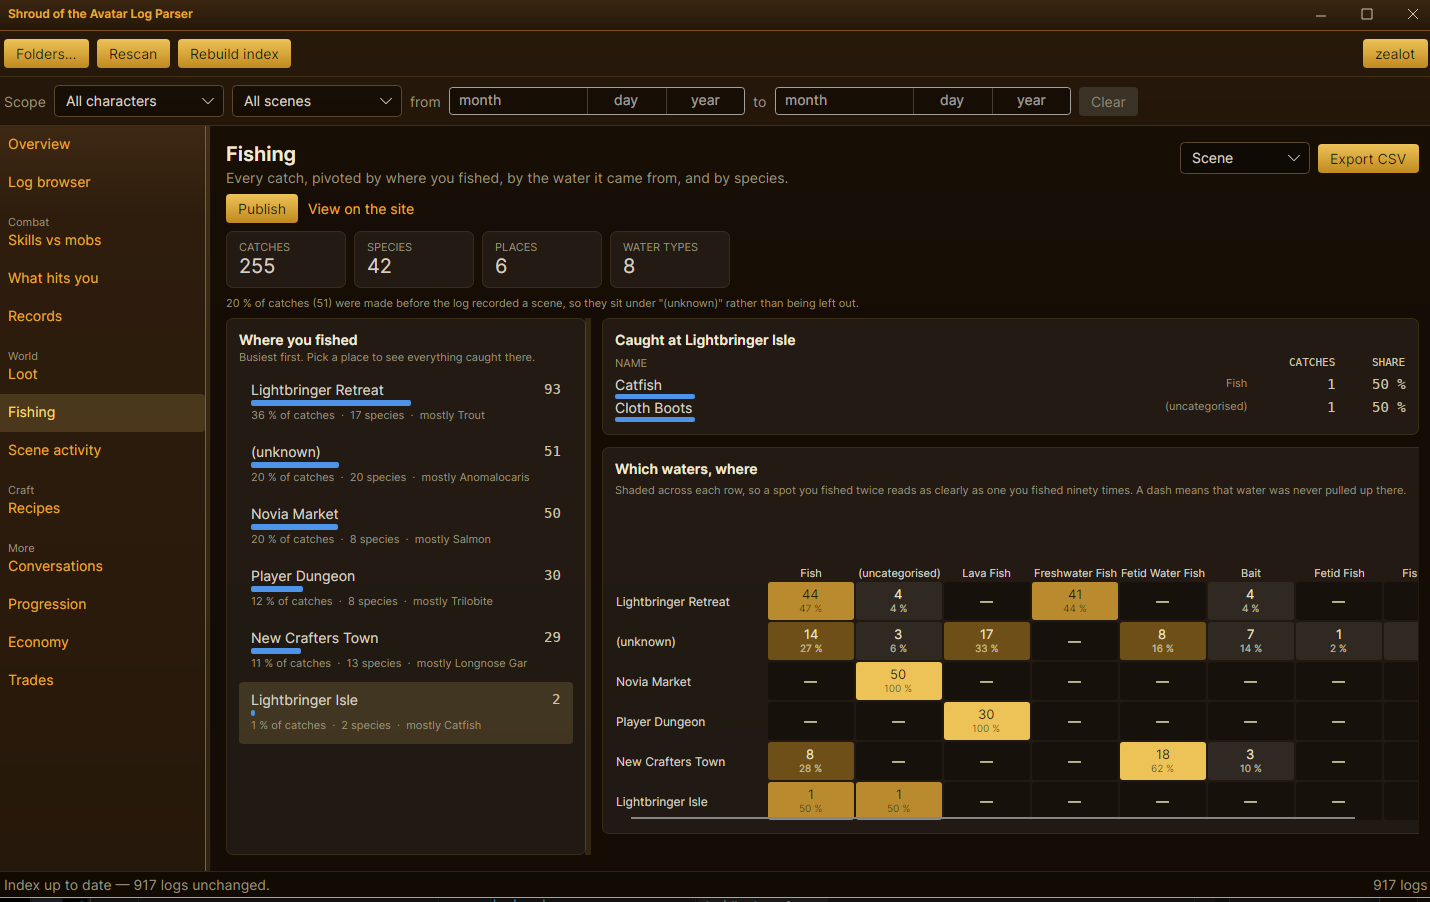
Task: Select the from day field
Action: pyautogui.click(x=626, y=101)
